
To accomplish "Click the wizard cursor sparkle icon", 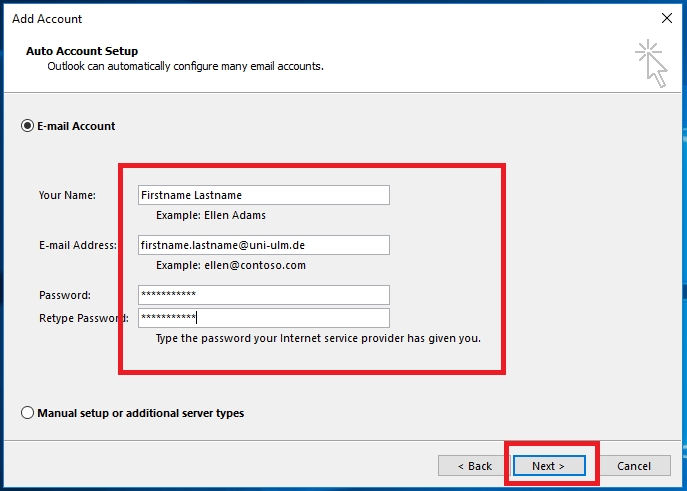I will 652,64.
